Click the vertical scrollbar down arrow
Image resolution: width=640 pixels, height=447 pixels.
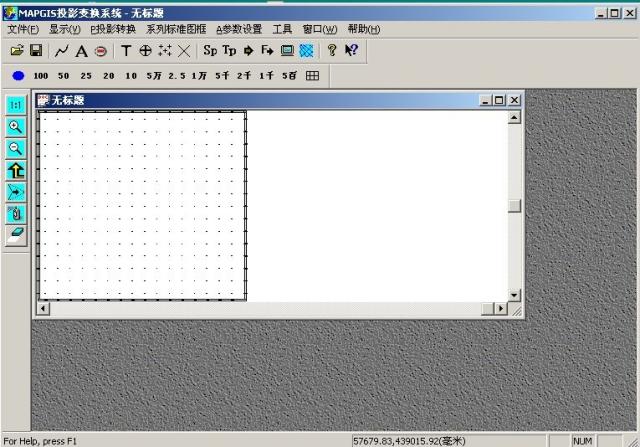coord(515,295)
